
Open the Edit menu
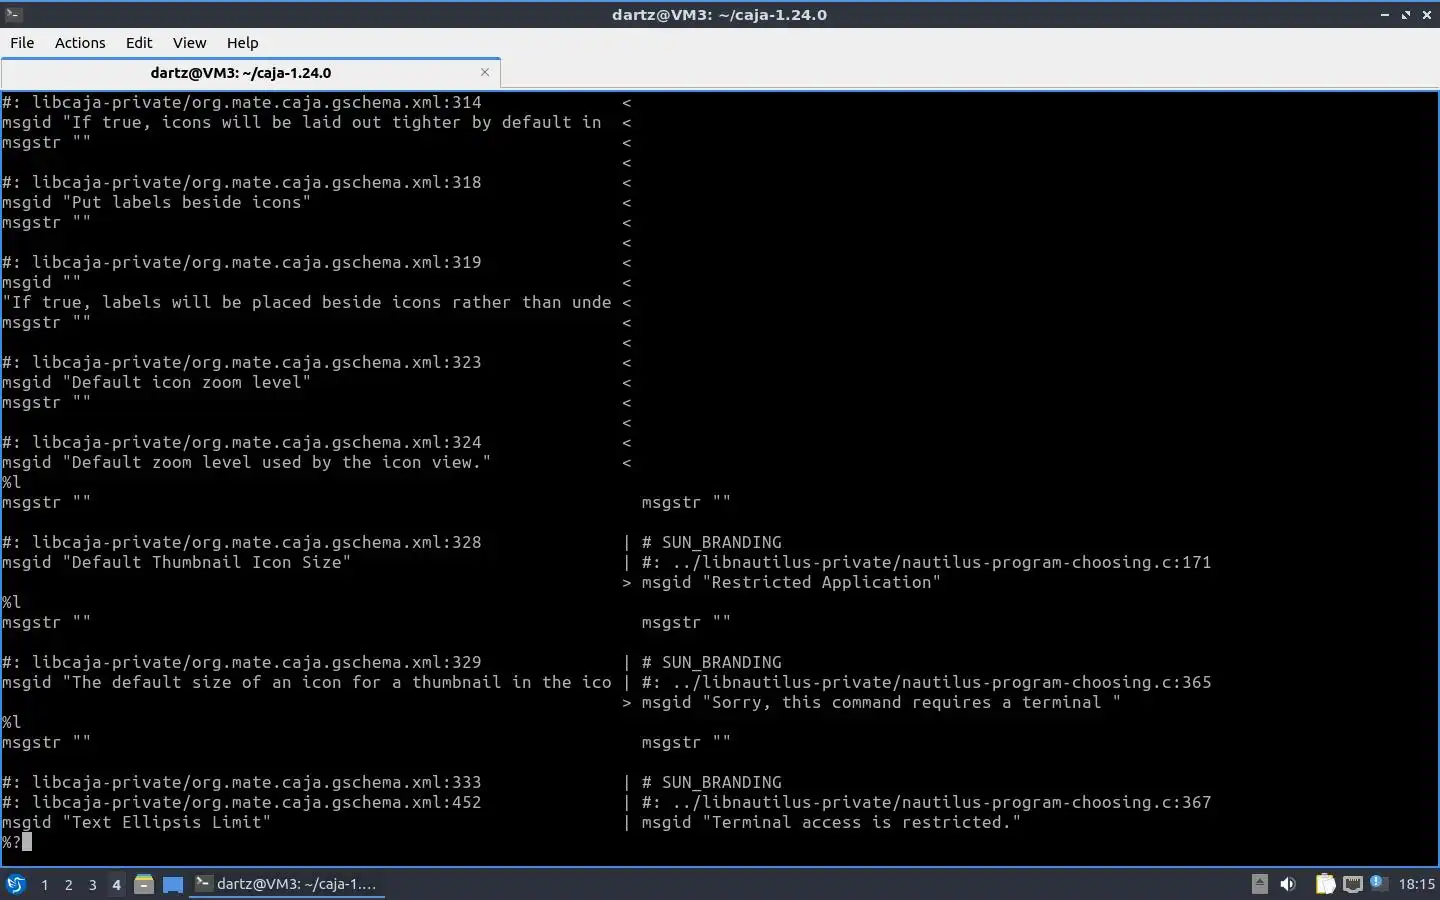(x=139, y=43)
